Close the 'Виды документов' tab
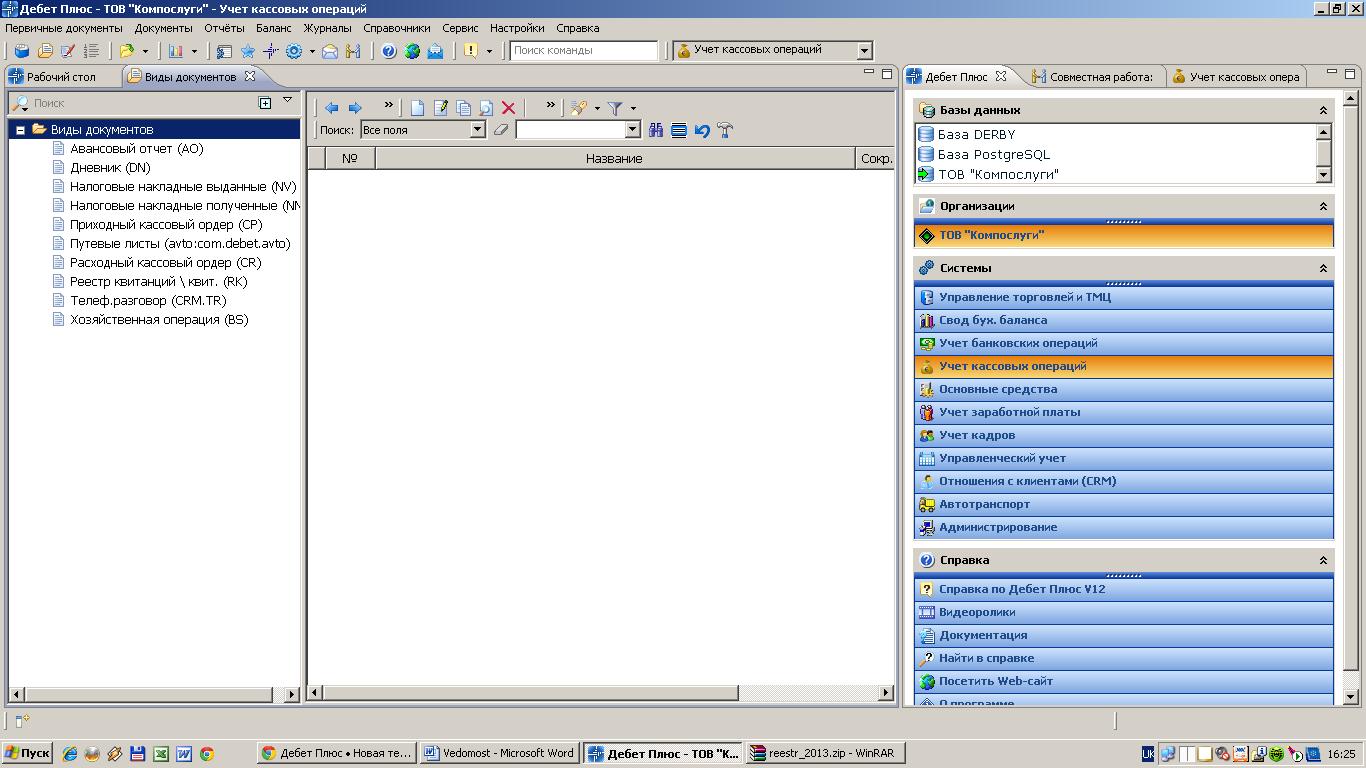This screenshot has height=768, width=1366. point(251,76)
